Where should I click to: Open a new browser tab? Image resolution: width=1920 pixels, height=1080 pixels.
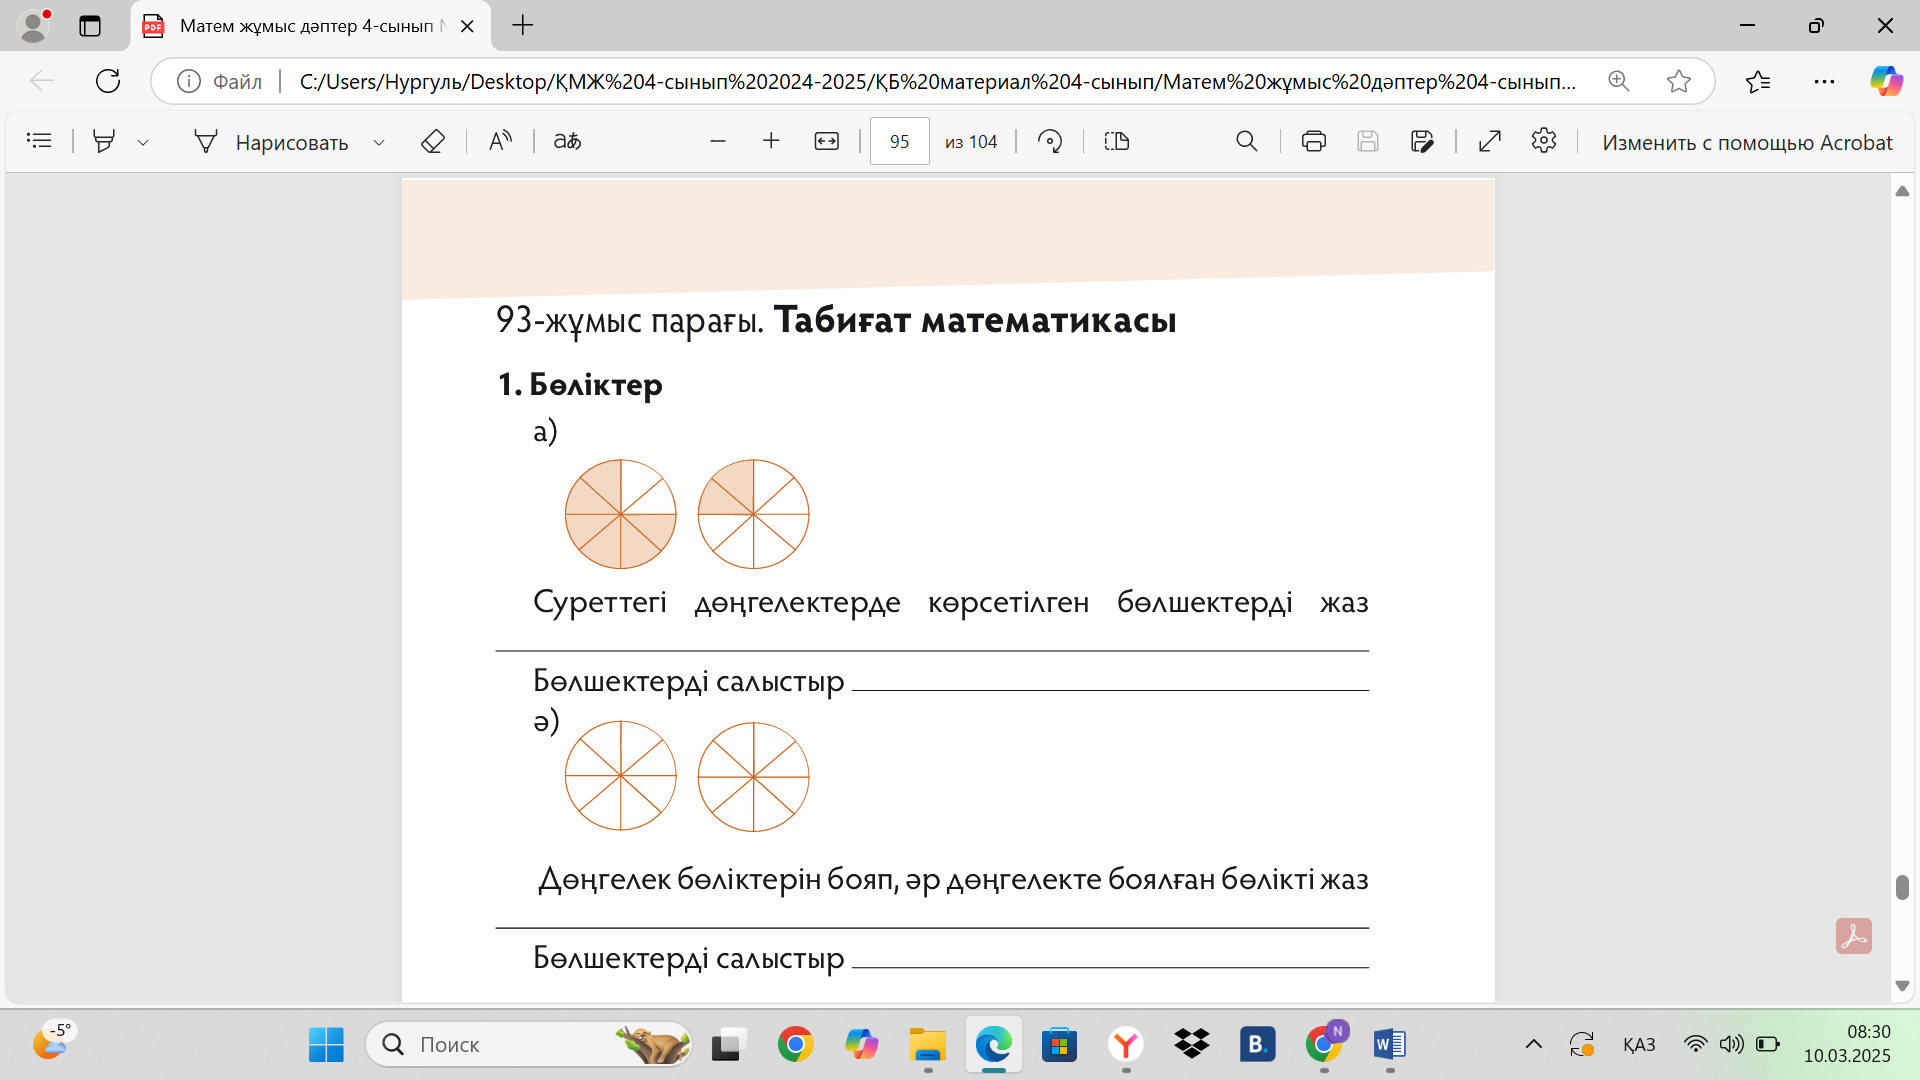(523, 26)
